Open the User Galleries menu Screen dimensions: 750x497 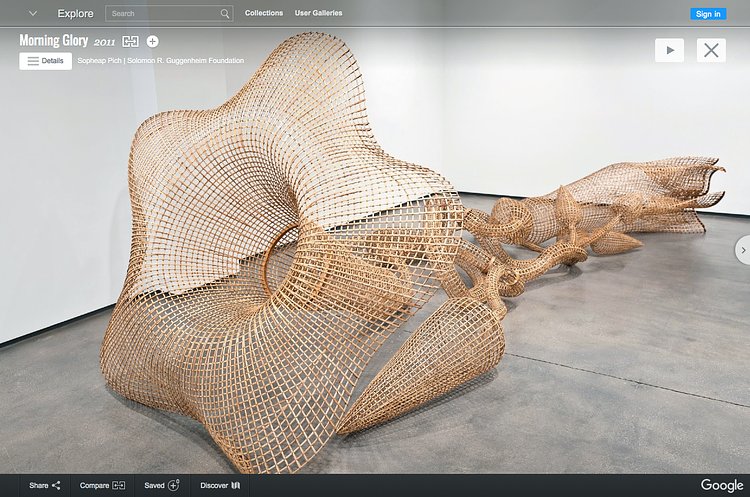[x=320, y=14]
